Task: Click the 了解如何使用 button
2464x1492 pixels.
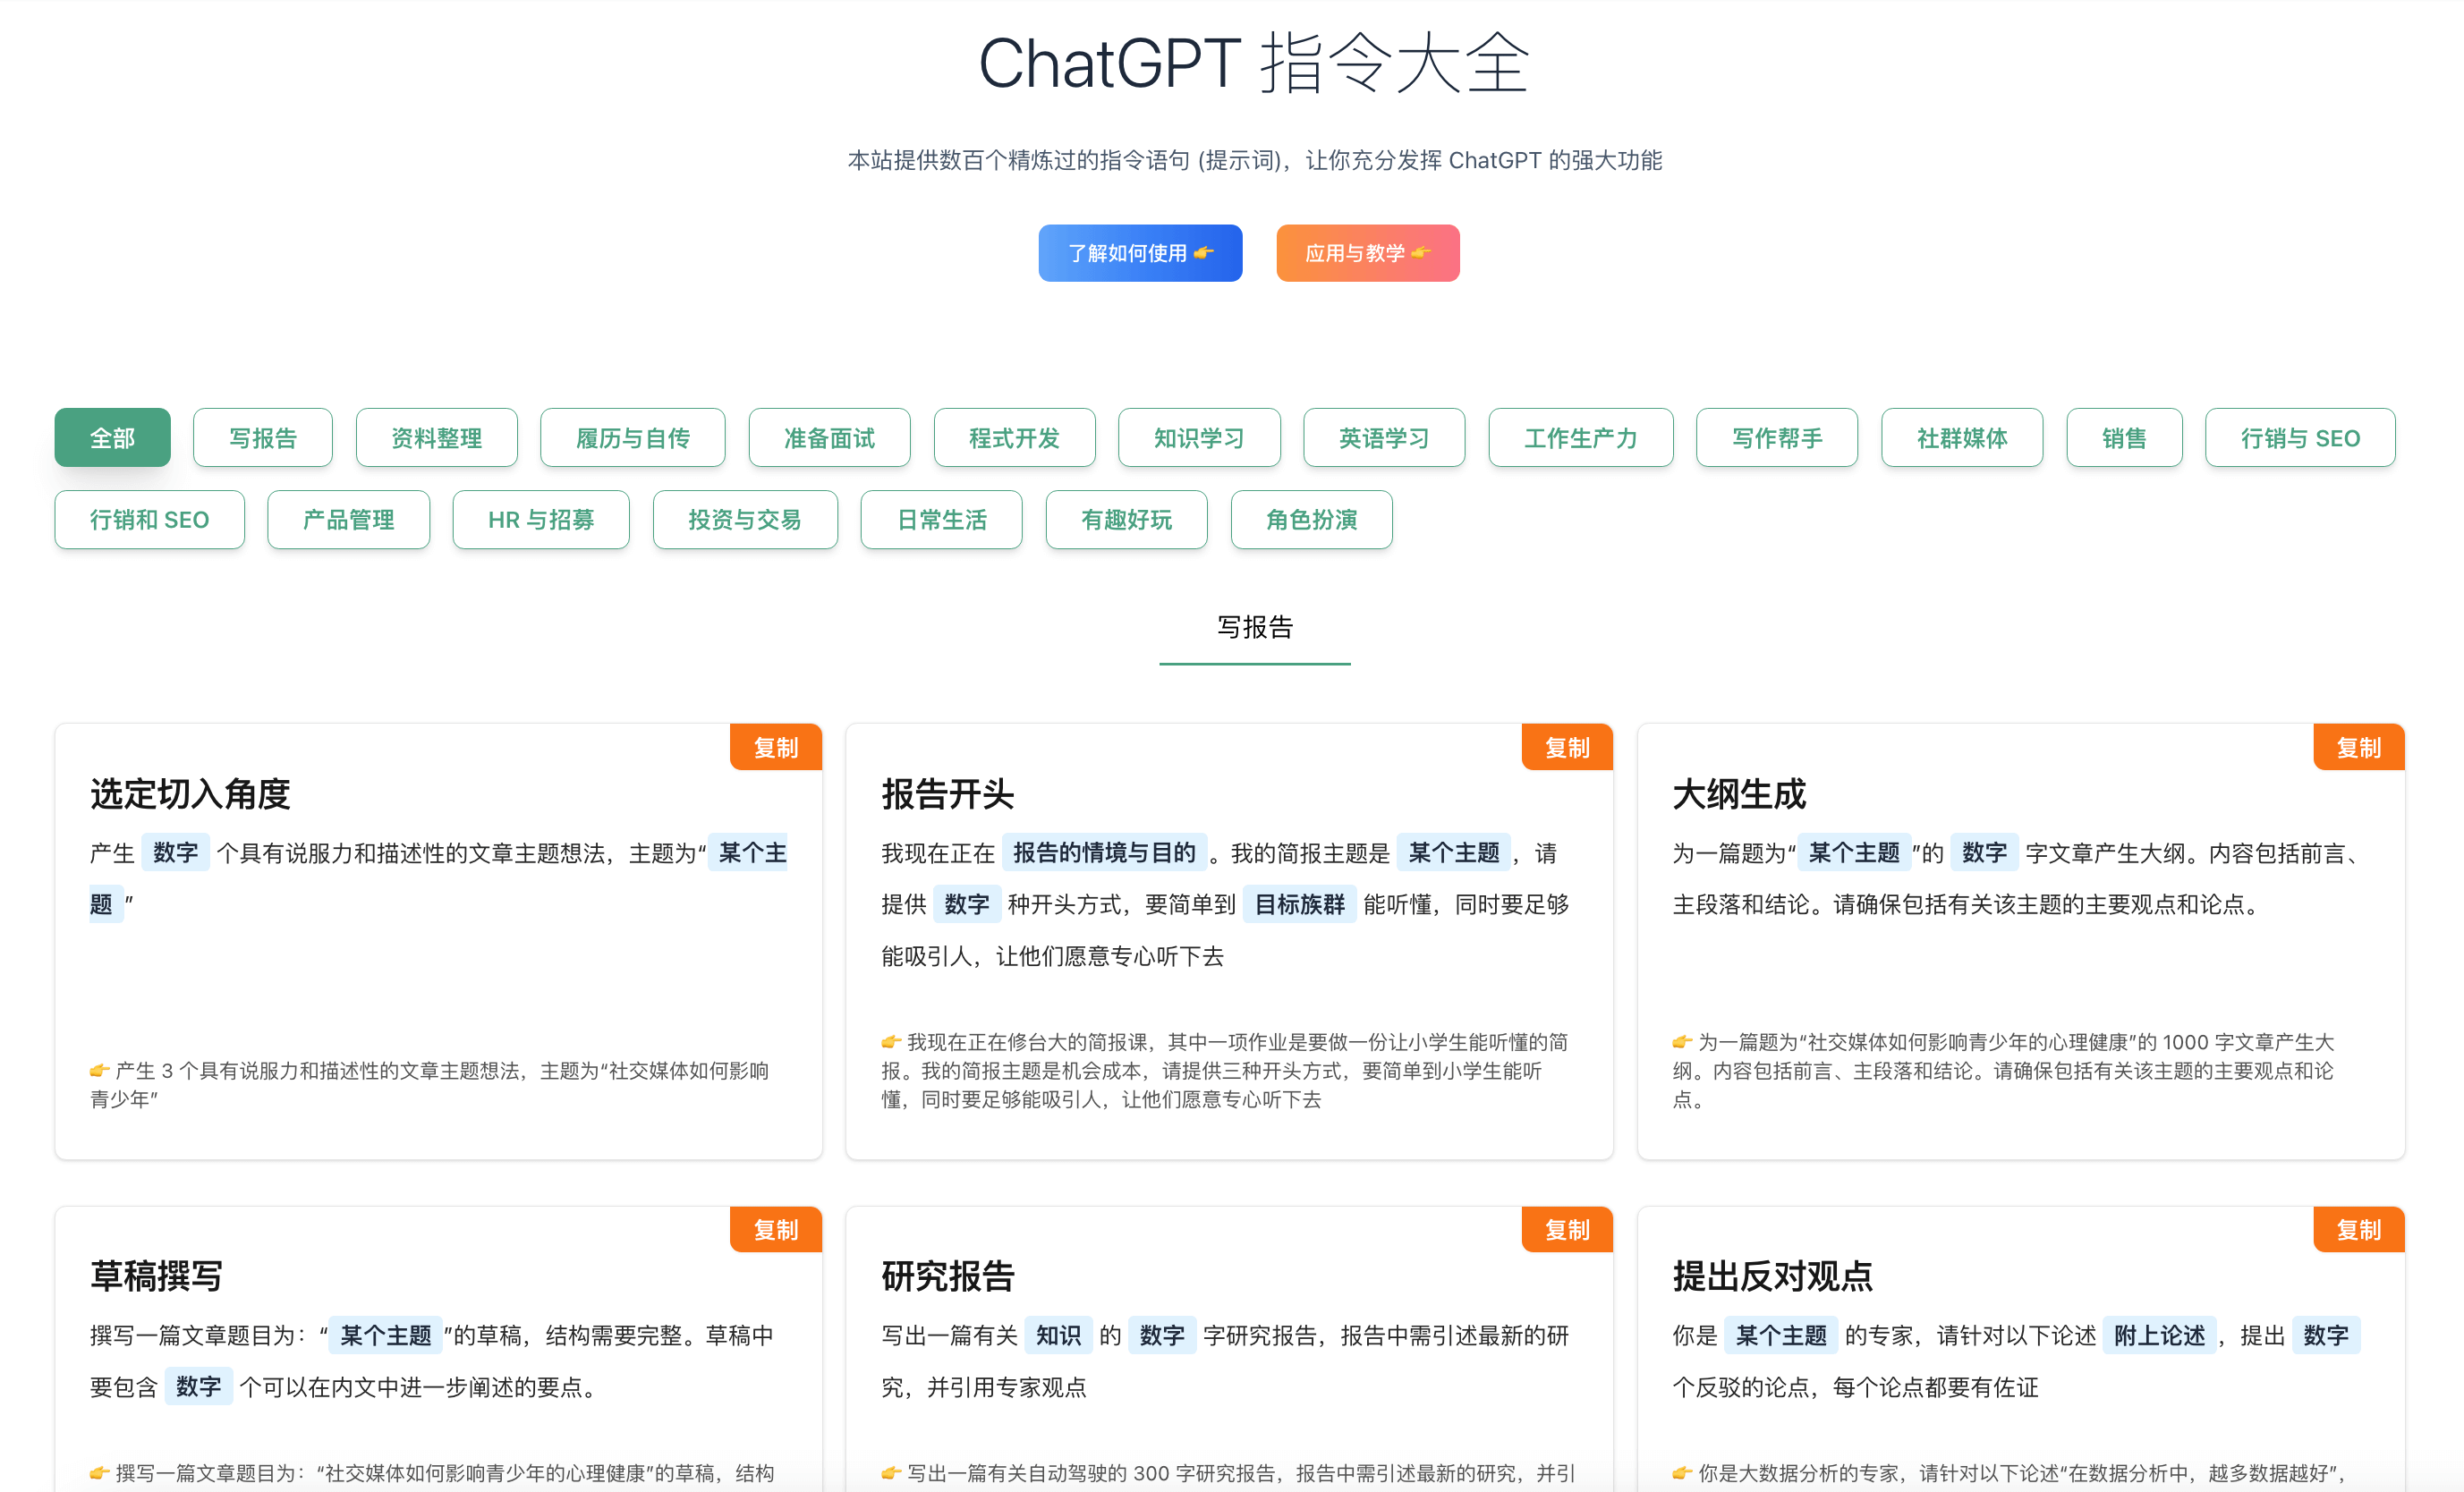Action: click(x=1140, y=253)
